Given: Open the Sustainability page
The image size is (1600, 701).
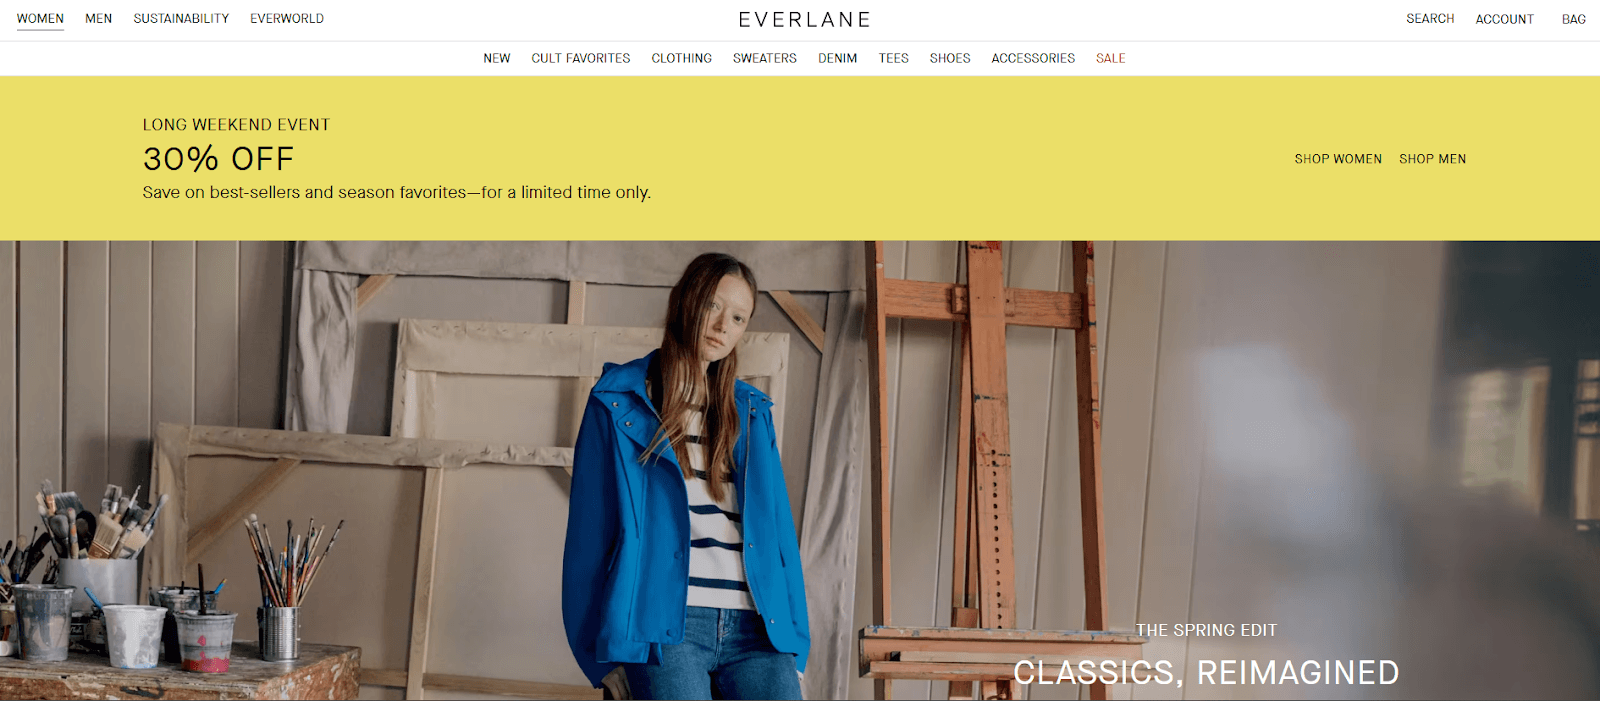Looking at the screenshot, I should click(x=181, y=19).
